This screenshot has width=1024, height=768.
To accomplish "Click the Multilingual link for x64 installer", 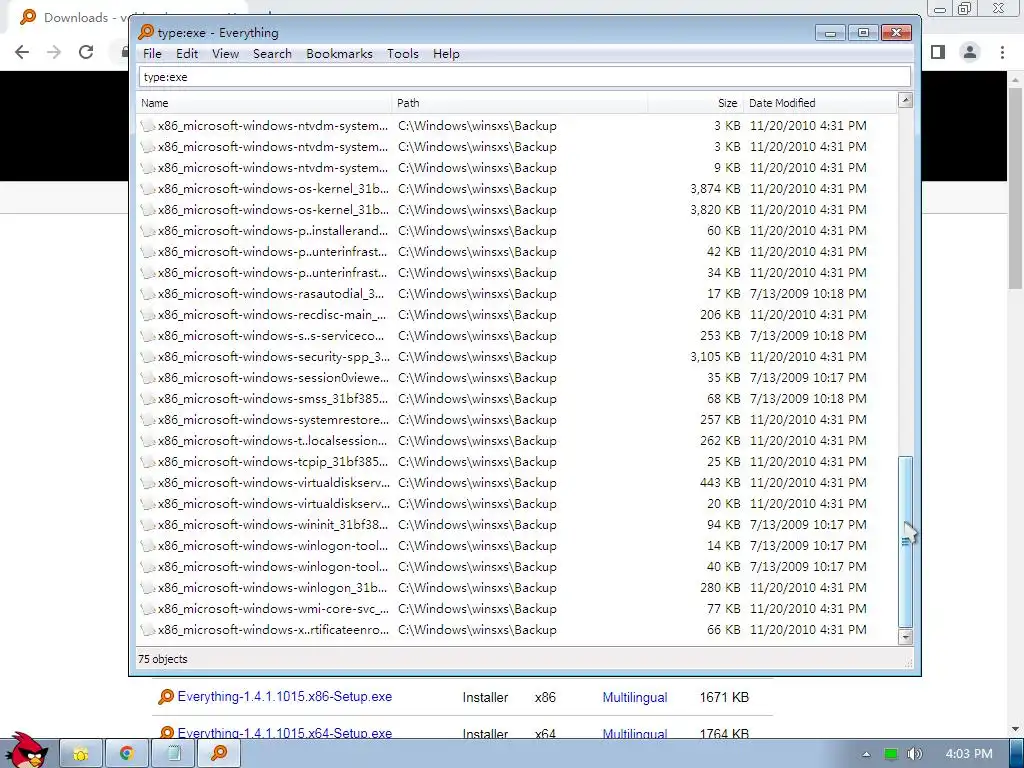I will (635, 733).
